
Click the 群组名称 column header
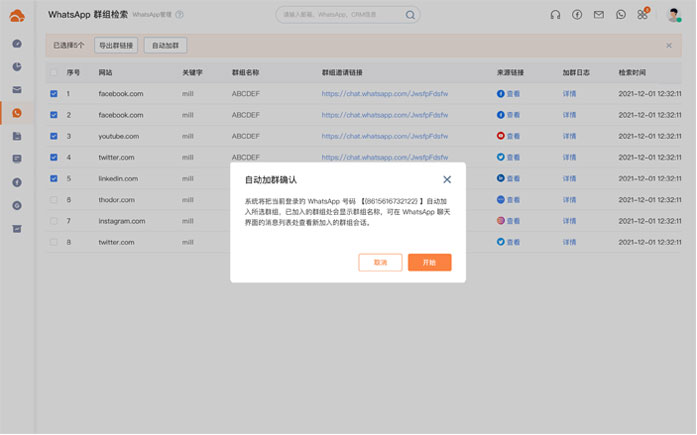[245, 72]
